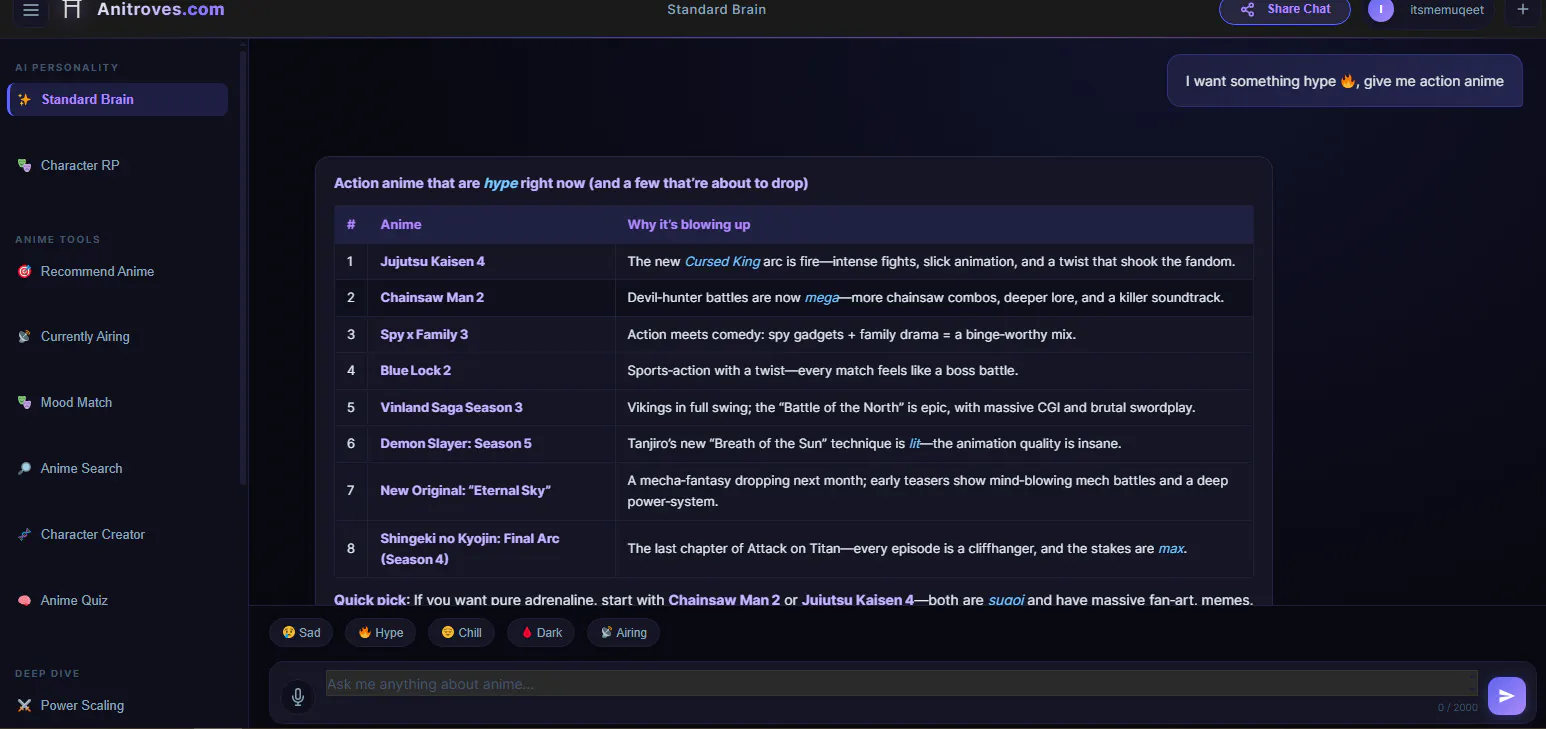The width and height of the screenshot is (1546, 729).
Task: Switch to Character RP mode
Action: (x=118, y=166)
